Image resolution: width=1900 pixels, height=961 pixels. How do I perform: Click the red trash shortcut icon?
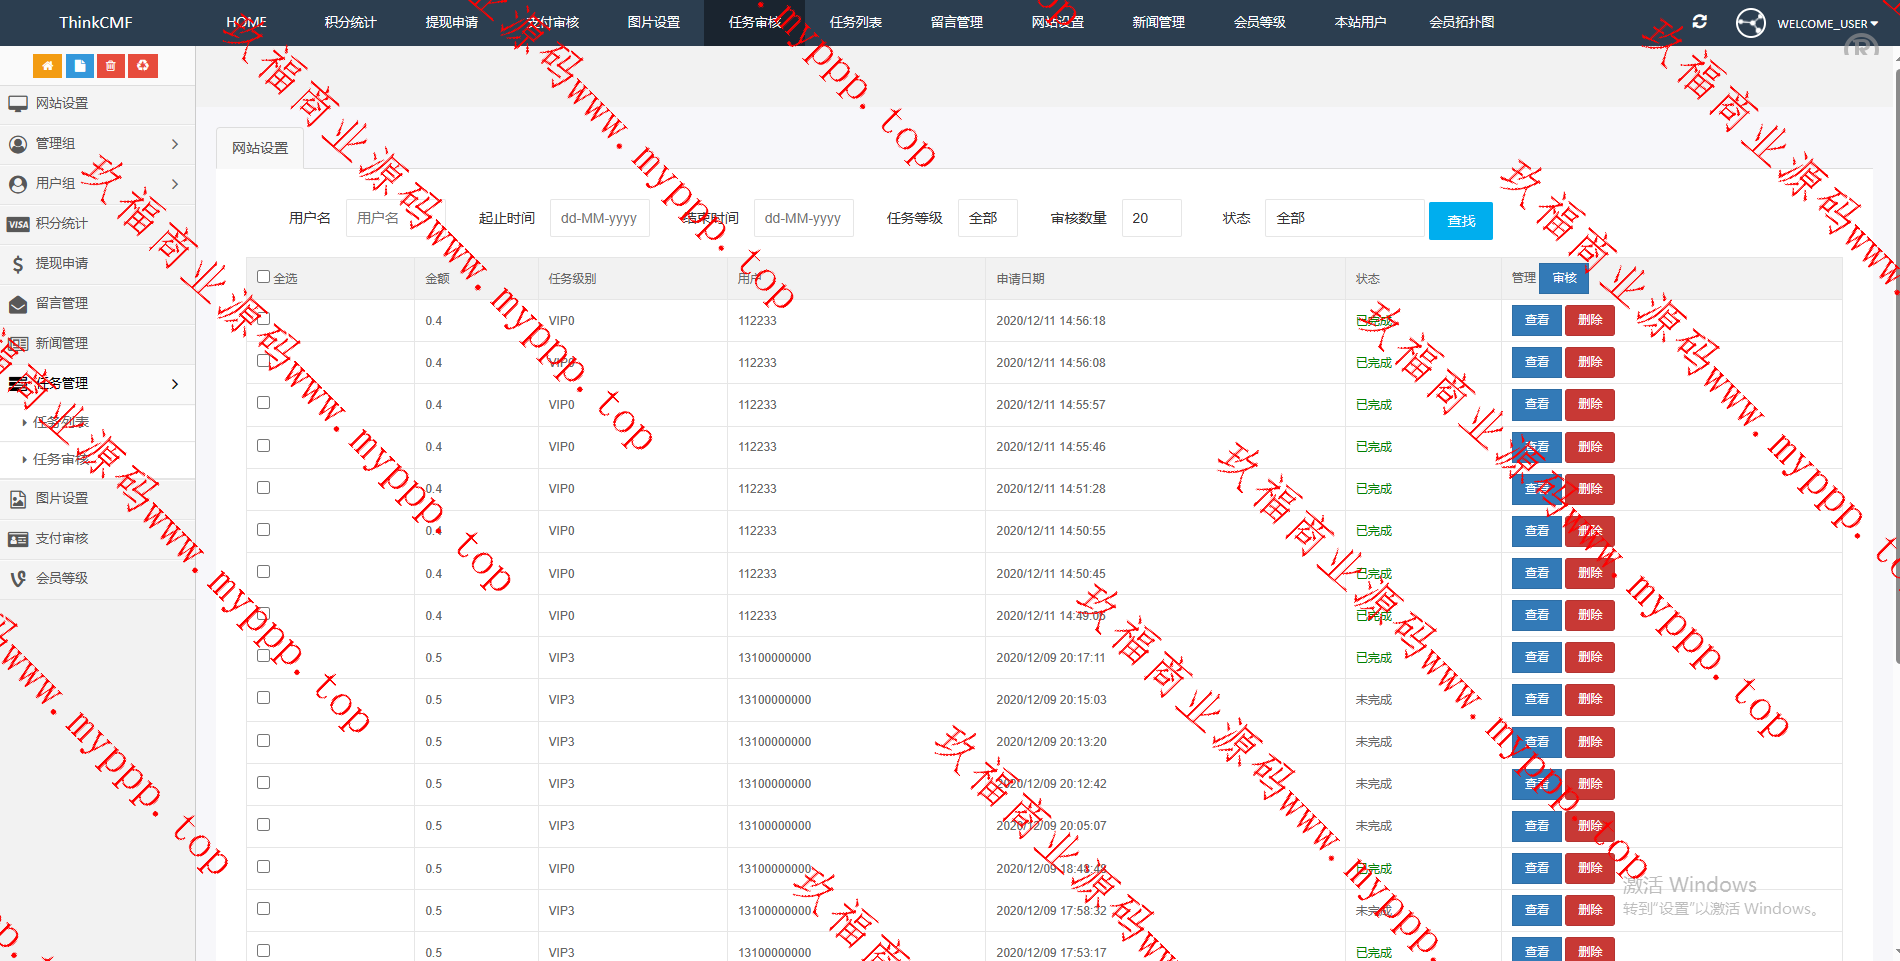point(111,66)
